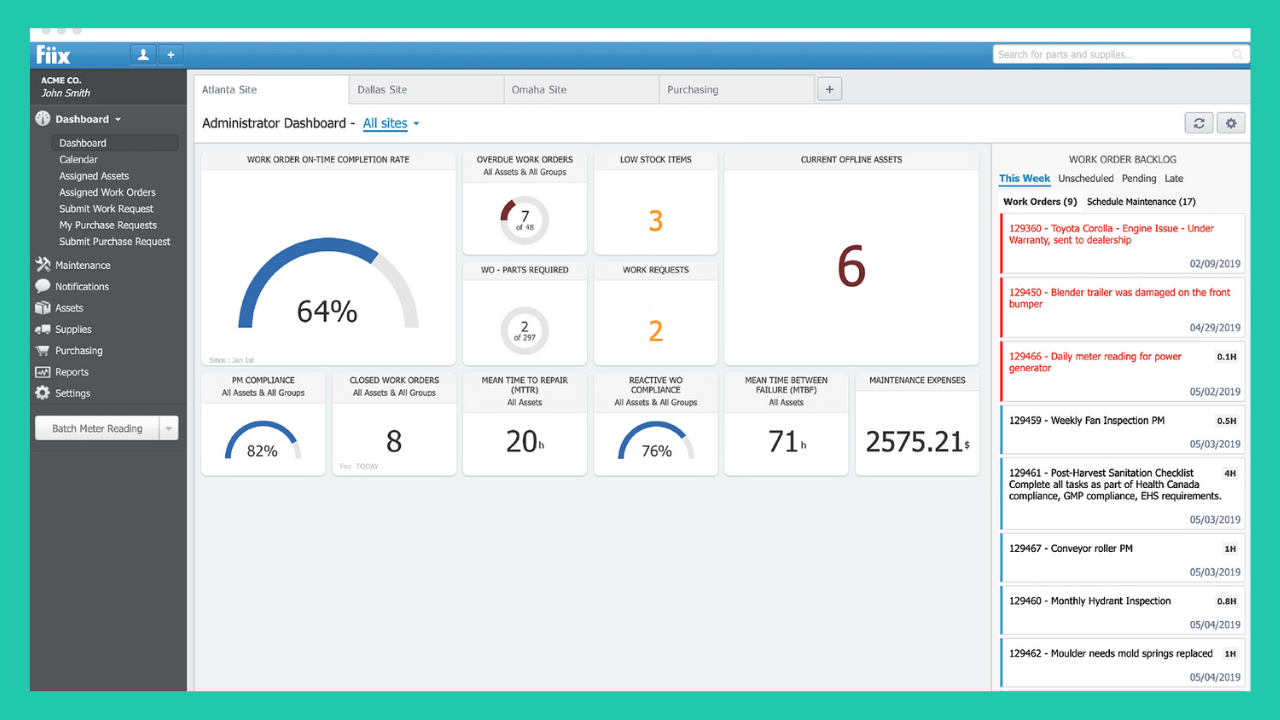Screen dimensions: 1280x720
Task: Click the plus icon next to profile
Action: (170, 54)
